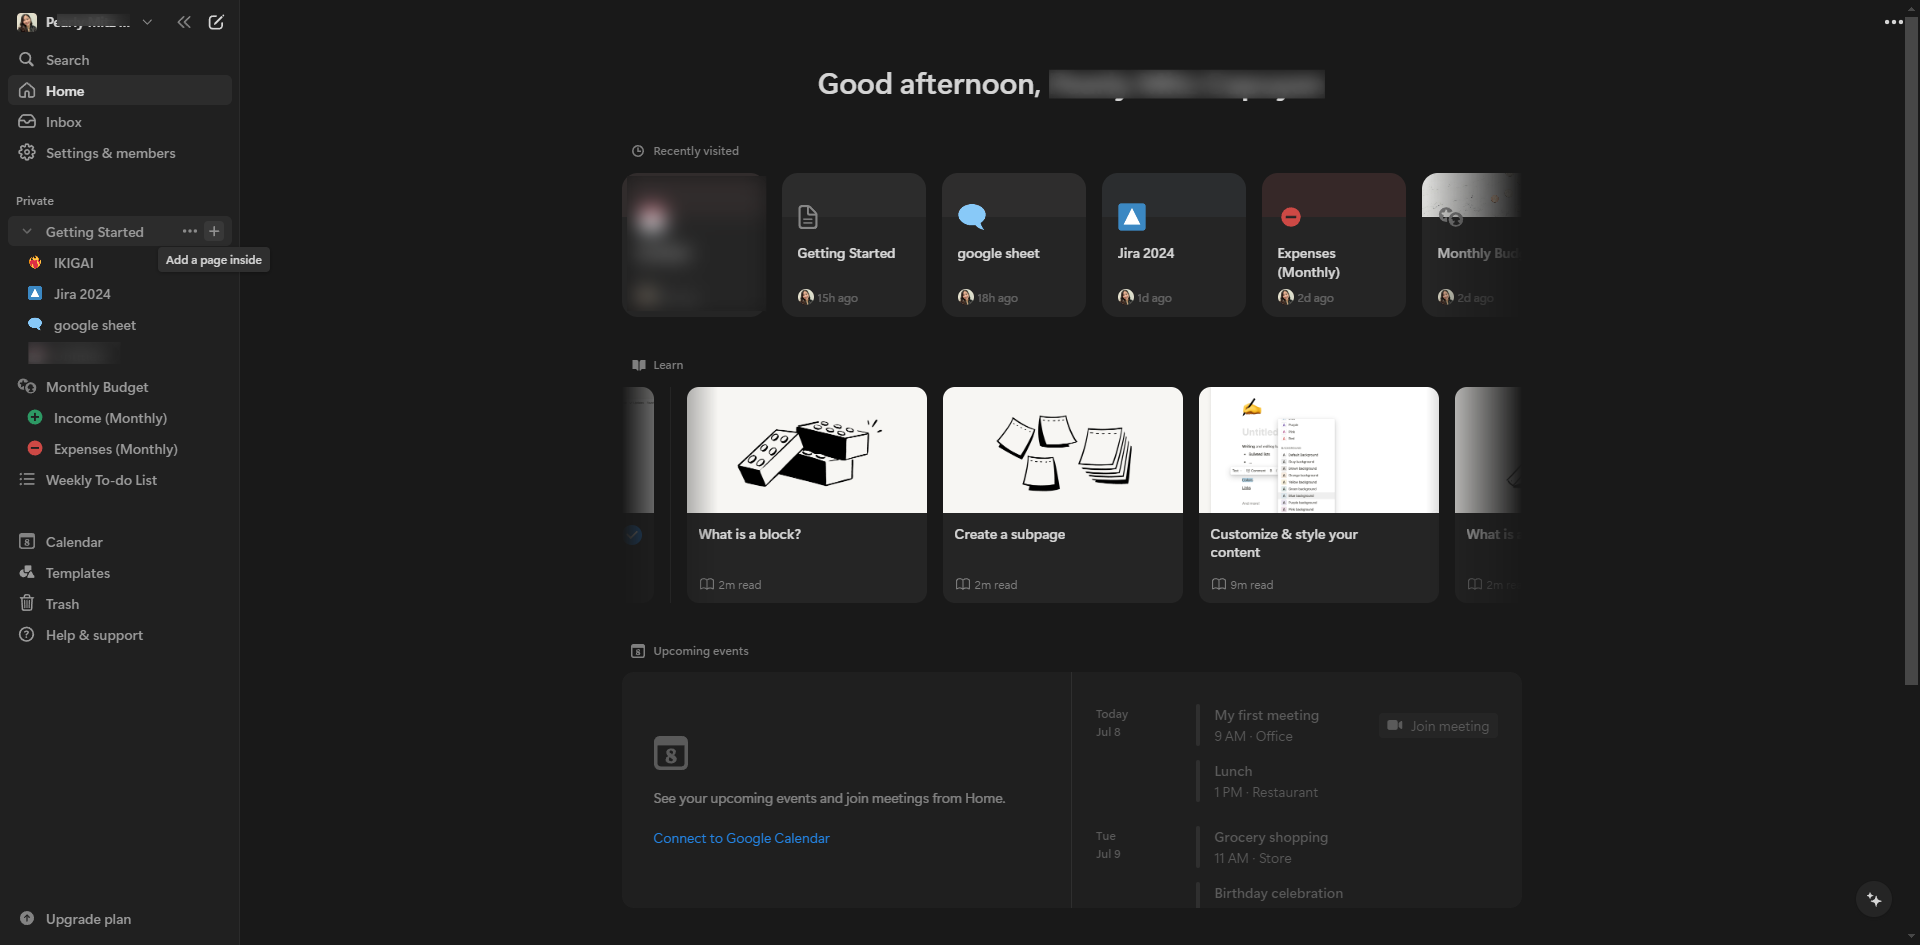Screen dimensions: 1920x945
Task: Click Weekly To-do List list icon
Action: coord(27,480)
